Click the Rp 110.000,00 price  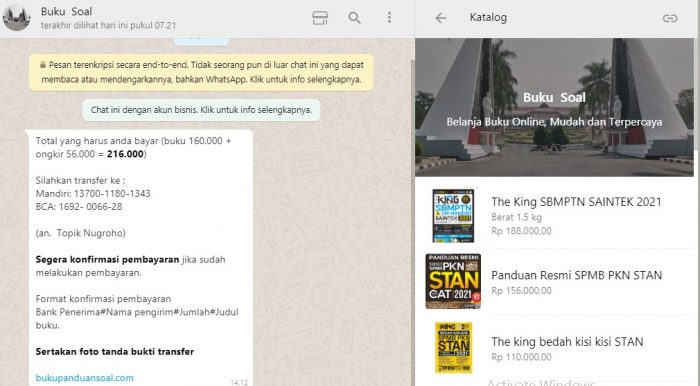[x=521, y=357]
